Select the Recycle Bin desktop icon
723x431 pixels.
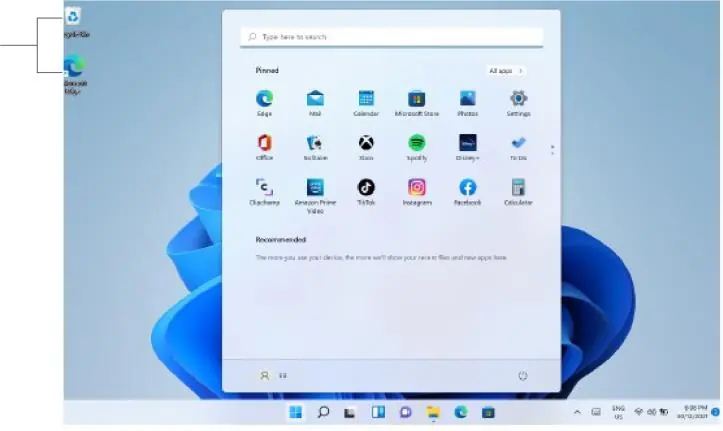pyautogui.click(x=75, y=22)
